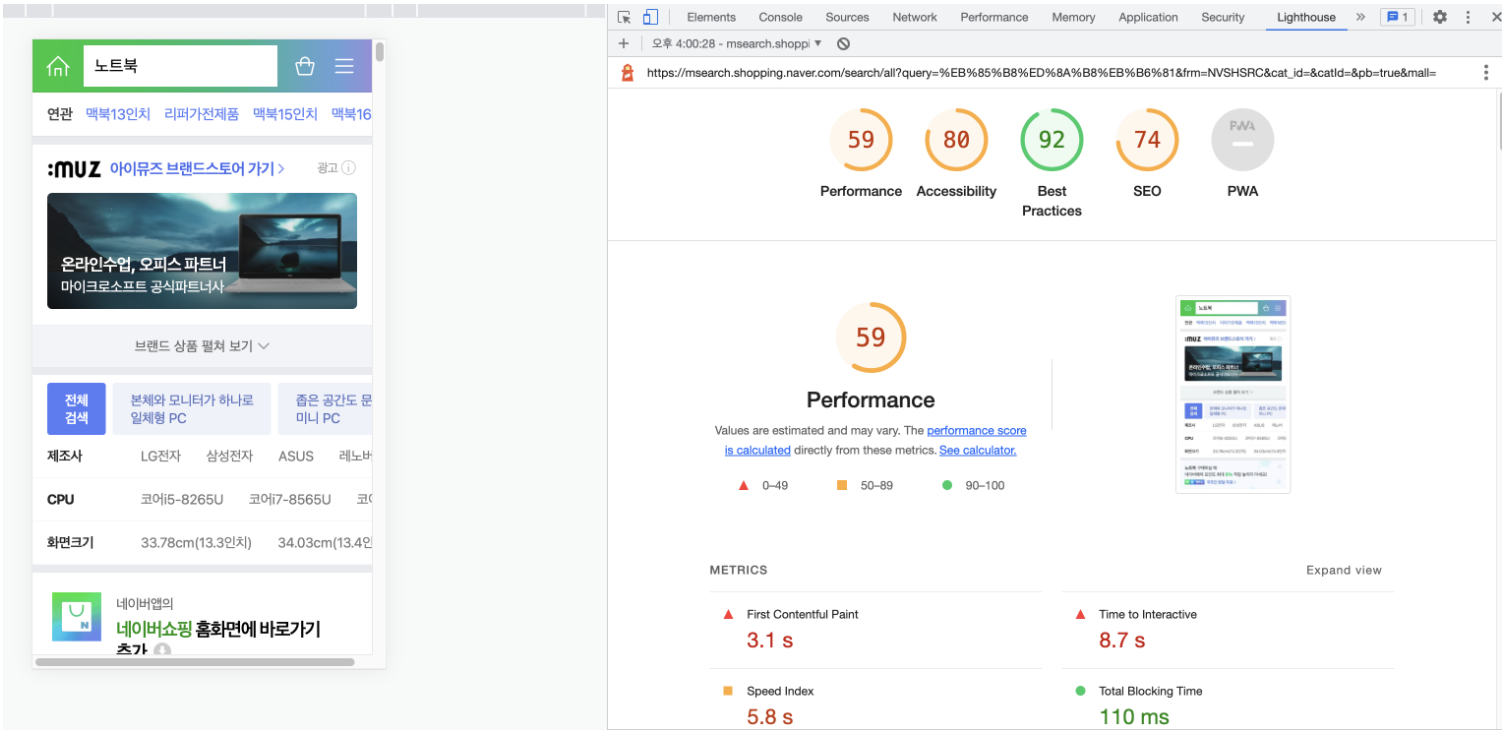The width and height of the screenshot is (1502, 730).
Task: Activate the DevTools inspect element picker
Action: tap(624, 17)
